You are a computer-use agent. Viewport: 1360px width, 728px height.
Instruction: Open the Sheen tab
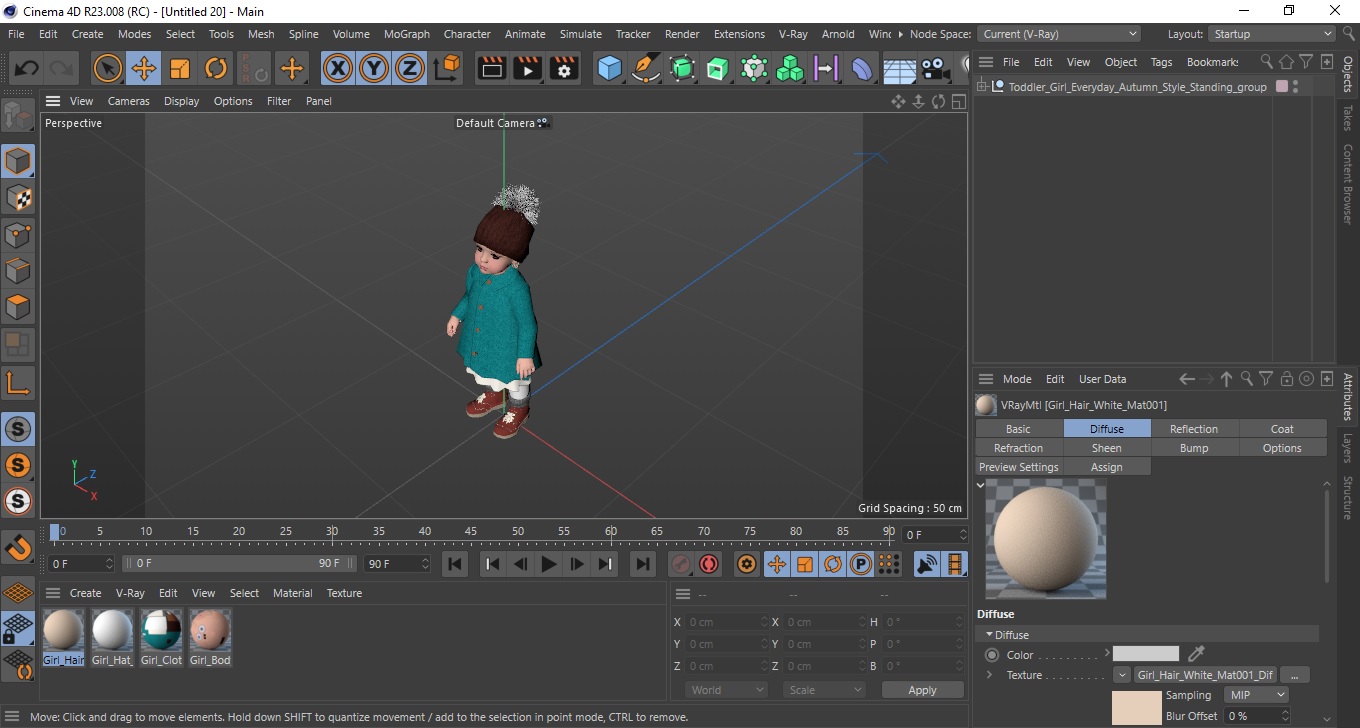click(1107, 448)
